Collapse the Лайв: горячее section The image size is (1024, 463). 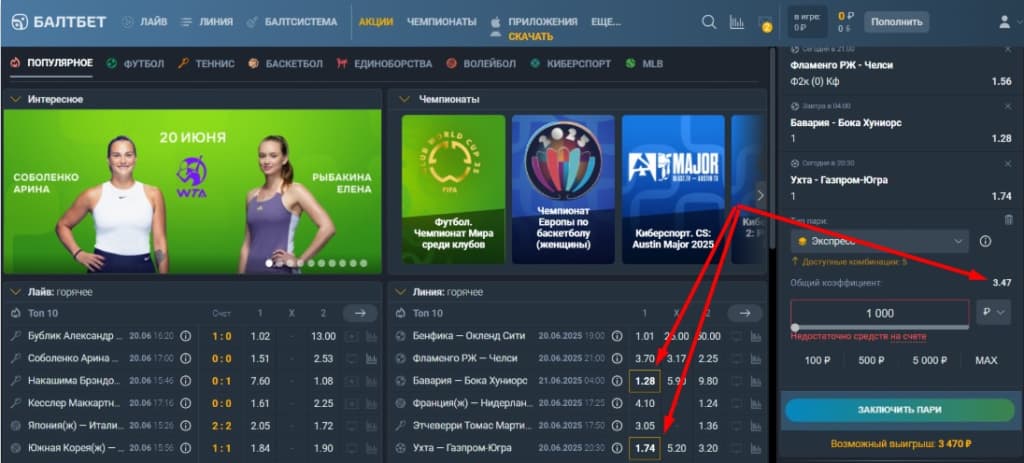pyautogui.click(x=15, y=292)
